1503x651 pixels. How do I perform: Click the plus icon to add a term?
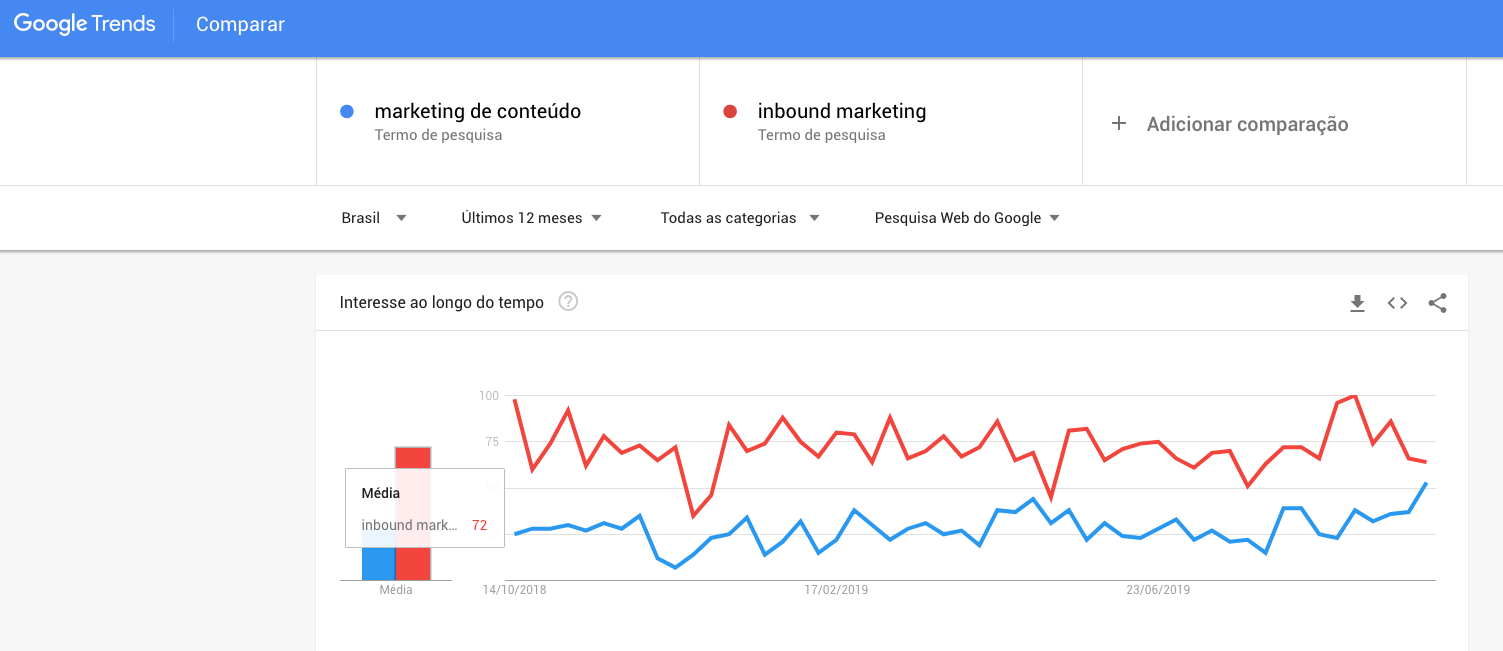(x=1118, y=123)
